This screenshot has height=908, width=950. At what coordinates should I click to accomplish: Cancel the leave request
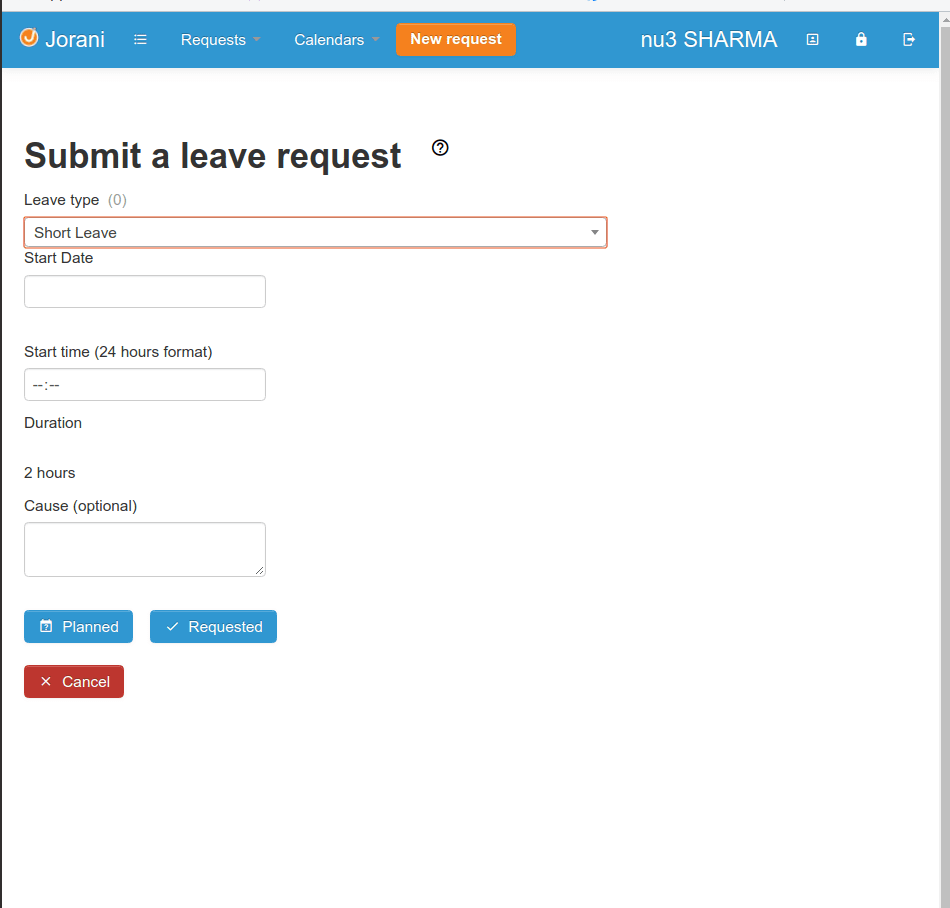point(74,682)
